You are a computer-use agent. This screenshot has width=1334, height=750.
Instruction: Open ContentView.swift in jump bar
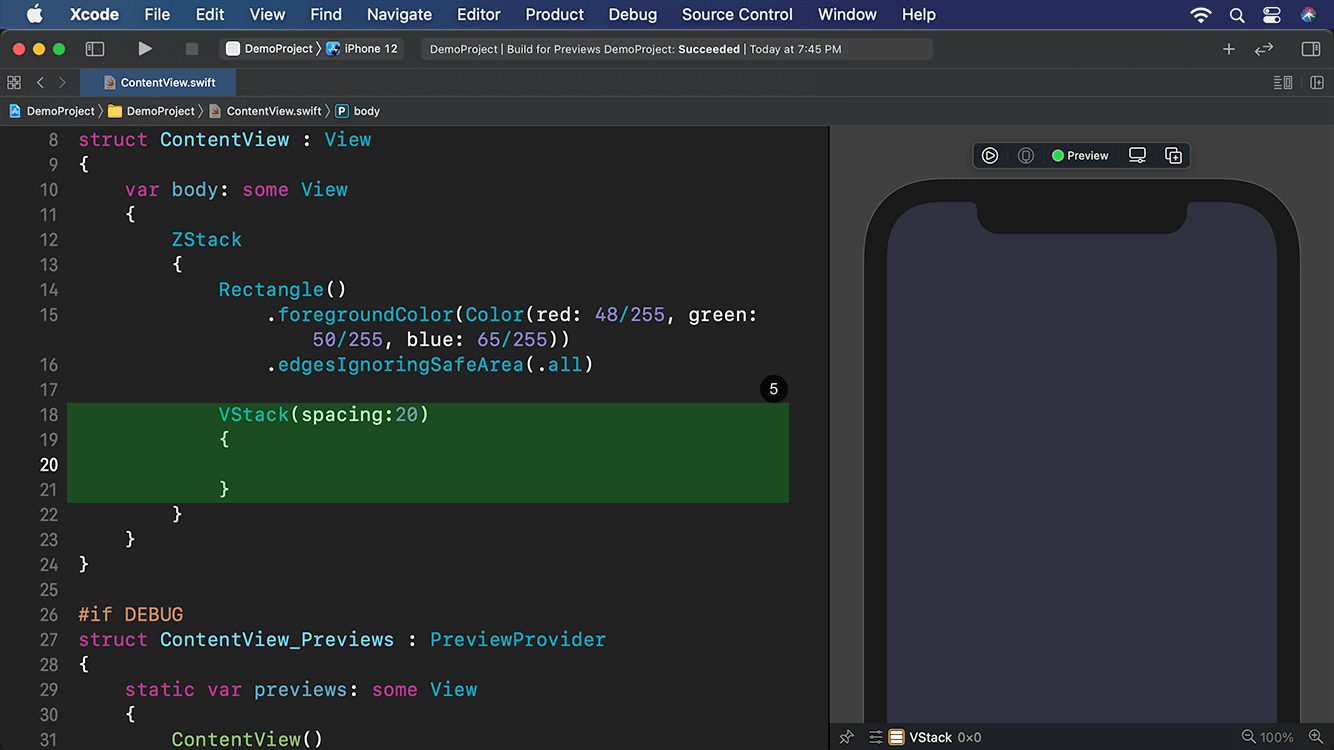pyautogui.click(x=265, y=111)
